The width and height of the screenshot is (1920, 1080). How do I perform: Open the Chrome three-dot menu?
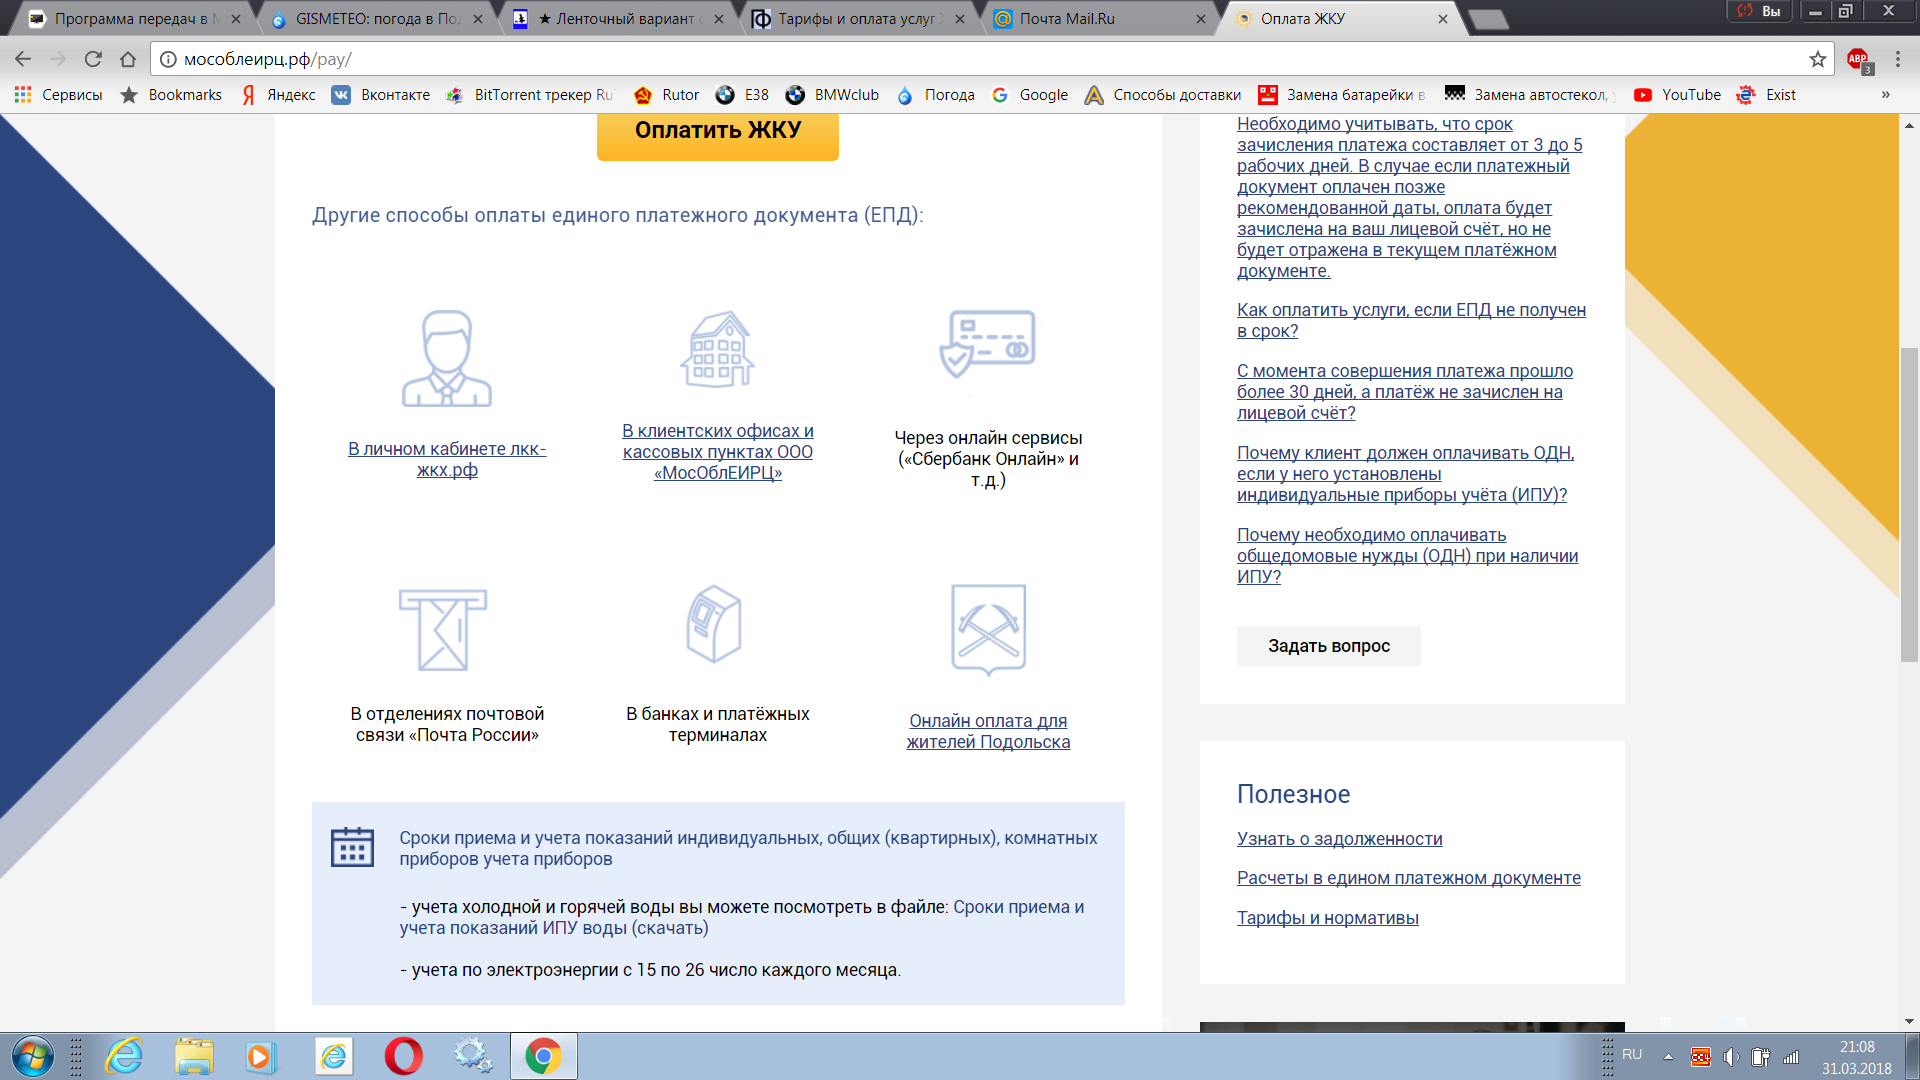(1897, 59)
